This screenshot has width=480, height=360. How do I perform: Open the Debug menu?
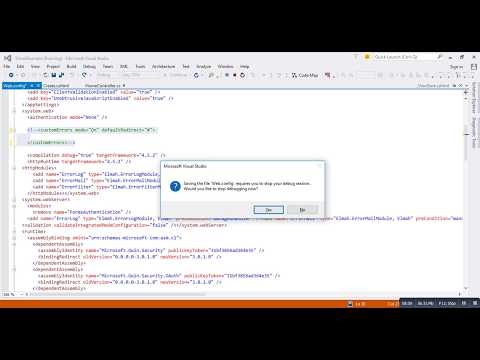click(x=89, y=66)
